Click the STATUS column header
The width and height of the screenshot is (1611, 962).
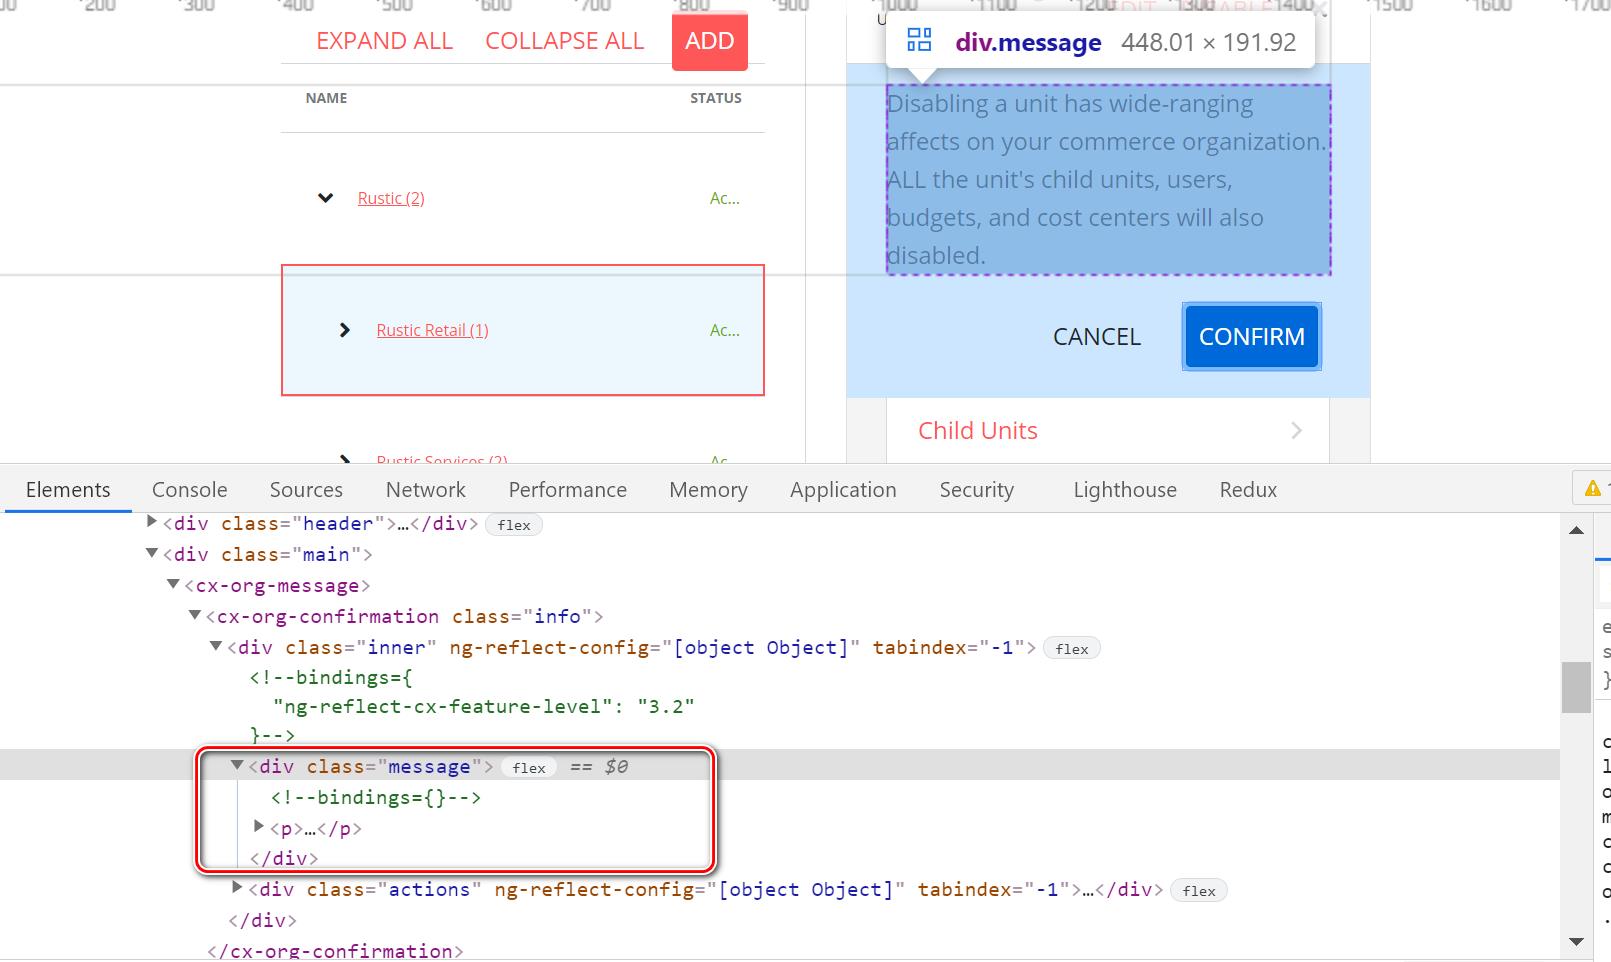716,98
